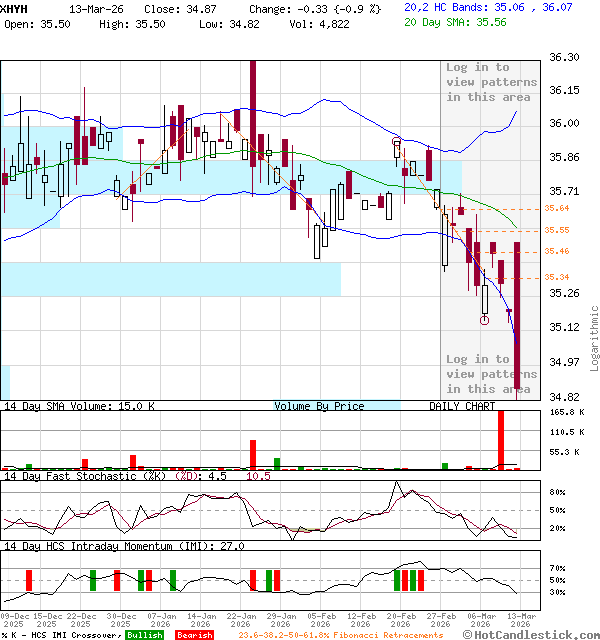Click the DAILY CHART label
The height and width of the screenshot is (640, 600).
(462, 407)
